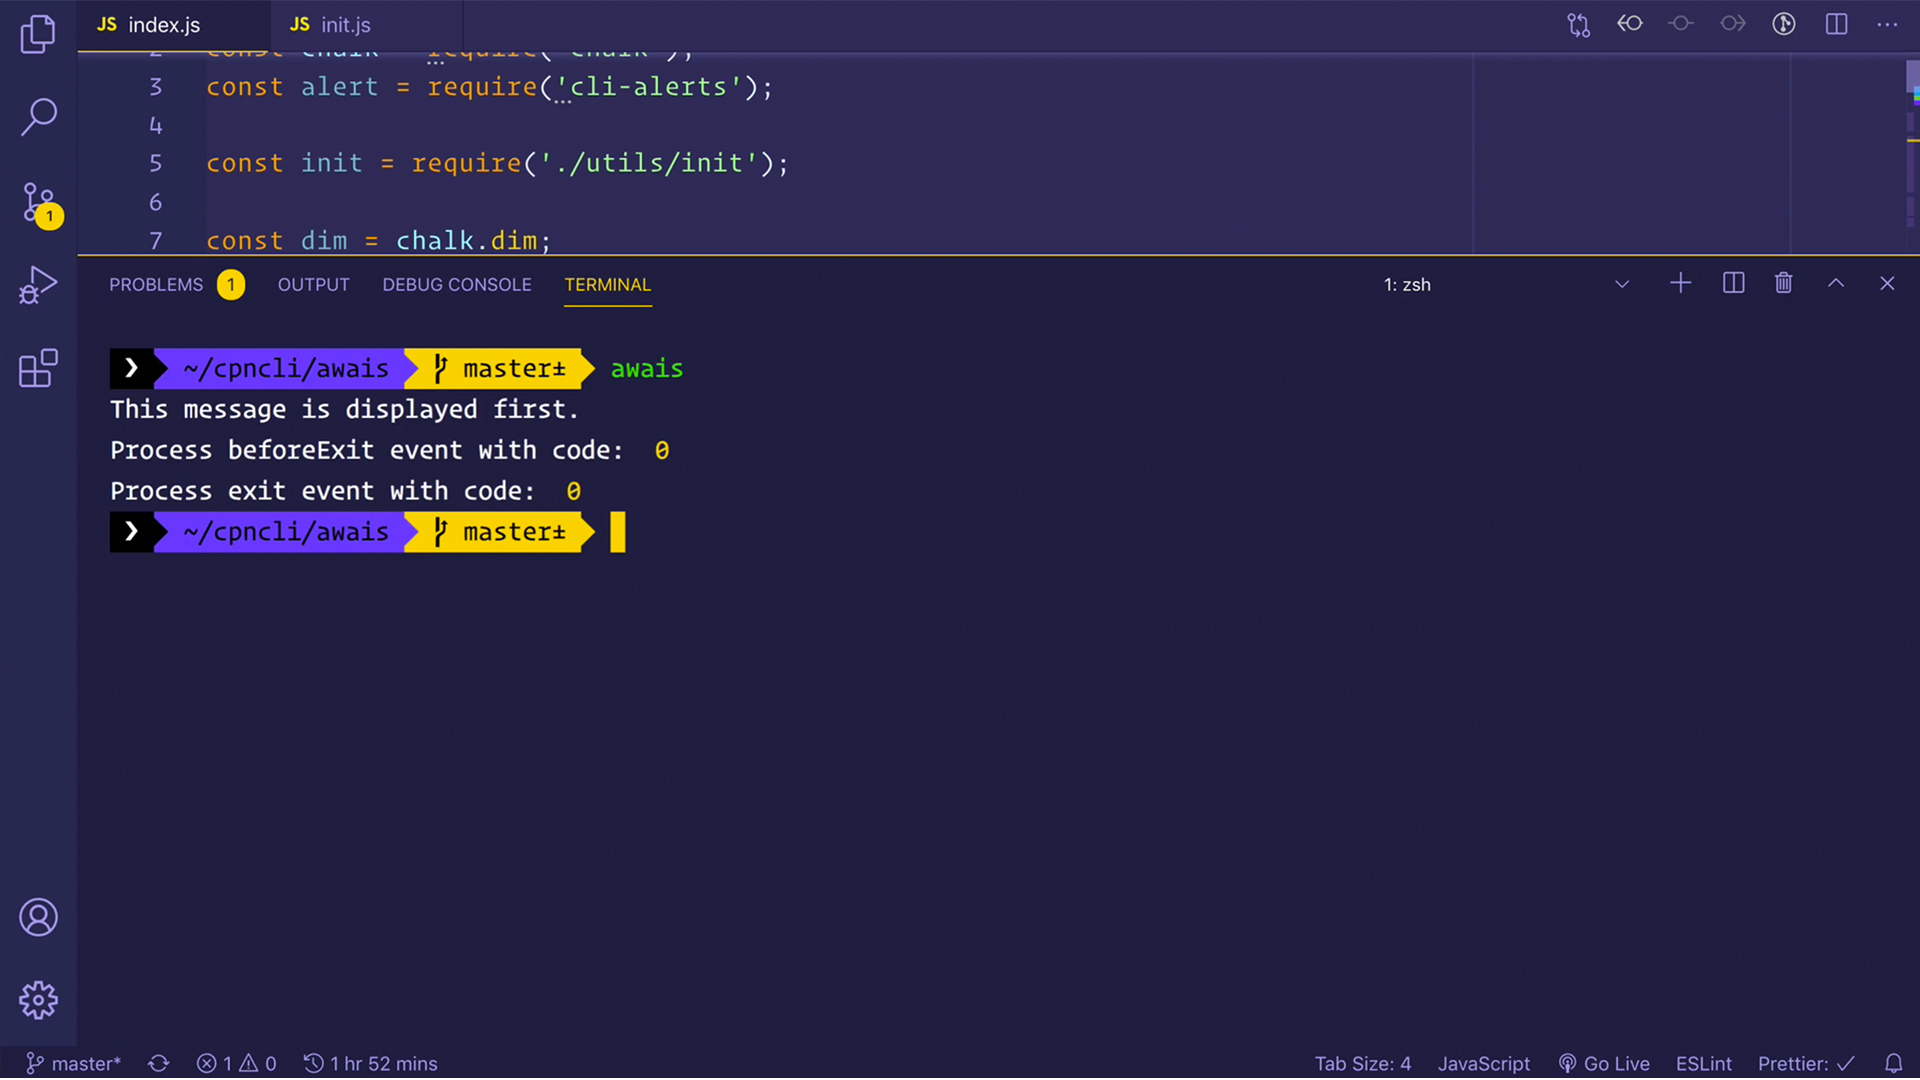Image resolution: width=1920 pixels, height=1080 pixels.
Task: Switch to the init.js tab
Action: [343, 24]
